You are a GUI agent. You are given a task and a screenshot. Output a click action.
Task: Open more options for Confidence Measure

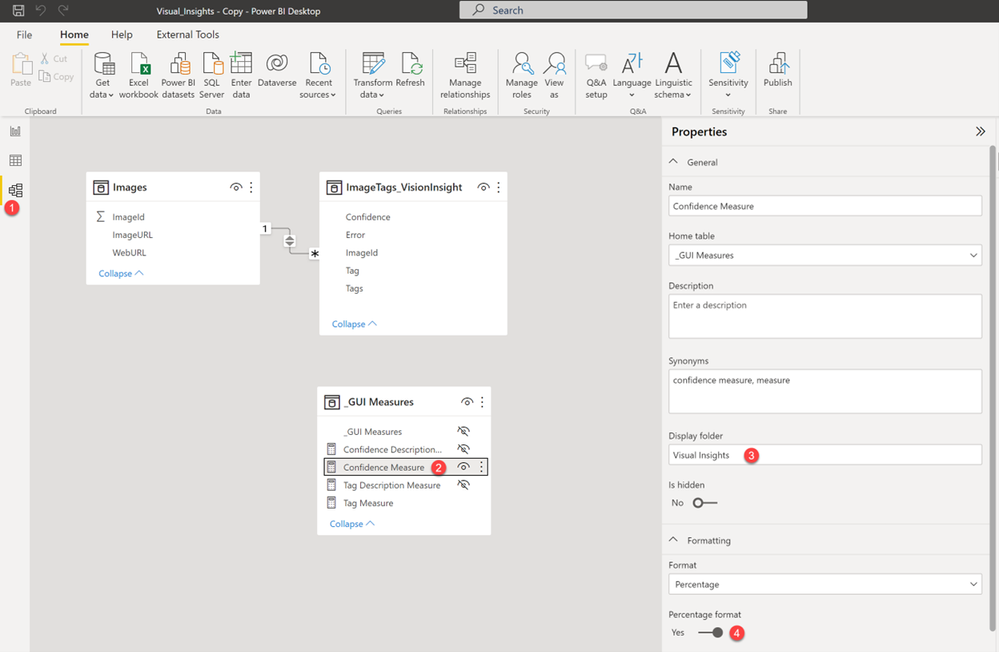click(481, 467)
